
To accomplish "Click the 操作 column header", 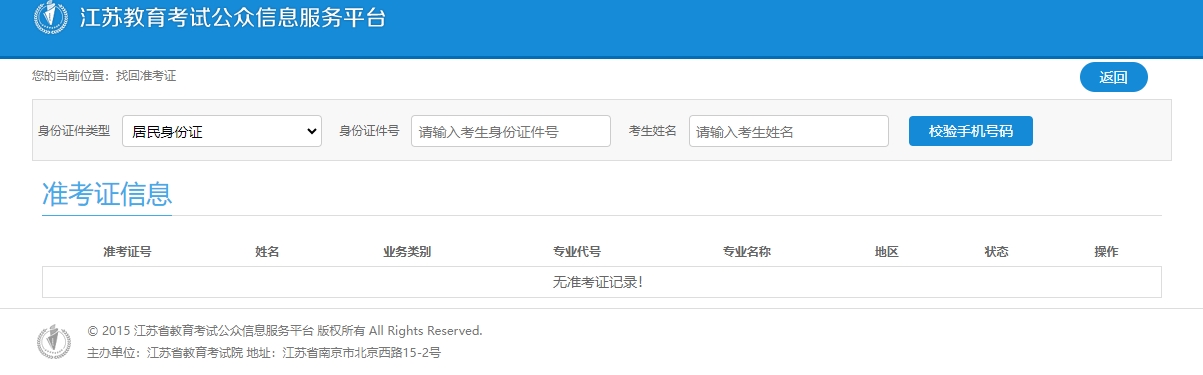I will [x=1107, y=252].
